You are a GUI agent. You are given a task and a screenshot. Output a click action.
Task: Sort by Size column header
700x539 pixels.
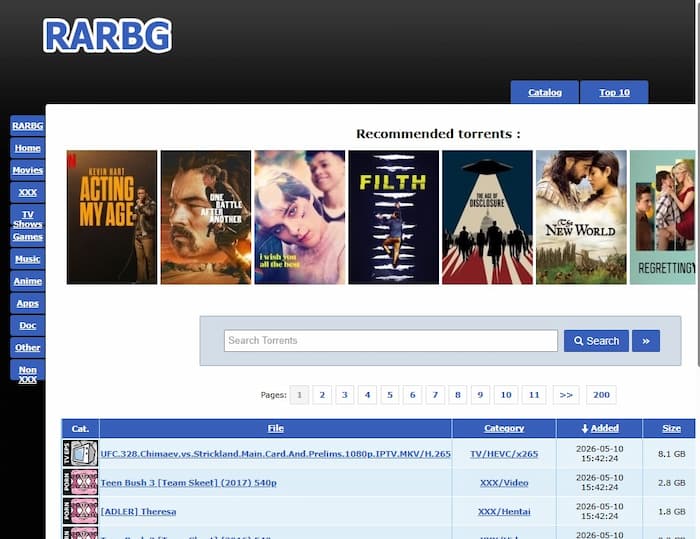tap(671, 428)
